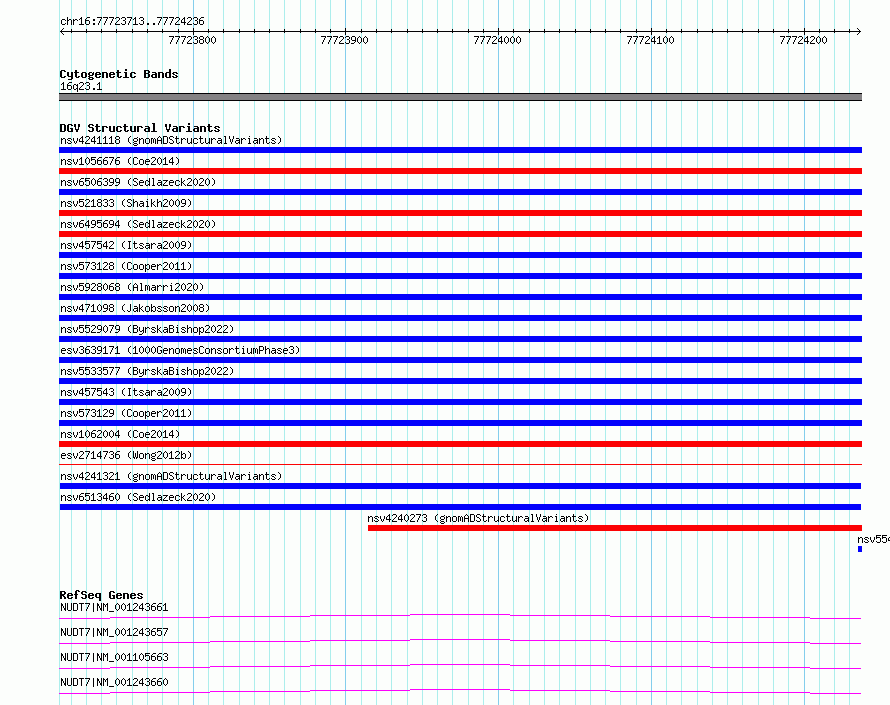Click the nsv4240273 gnomADStructuralVariants label
Image resolution: width=890 pixels, height=705 pixels.
coord(478,518)
